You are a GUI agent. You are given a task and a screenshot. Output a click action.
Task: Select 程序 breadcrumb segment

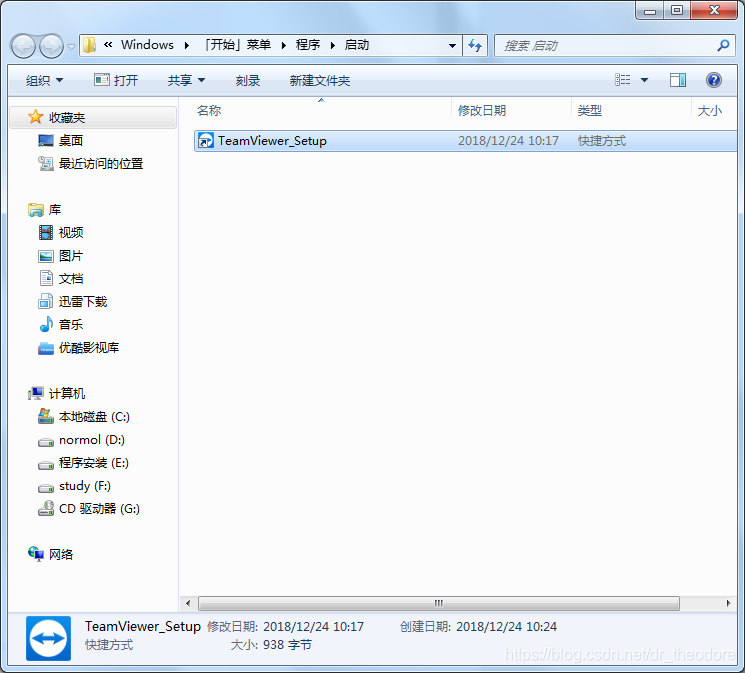tap(307, 45)
